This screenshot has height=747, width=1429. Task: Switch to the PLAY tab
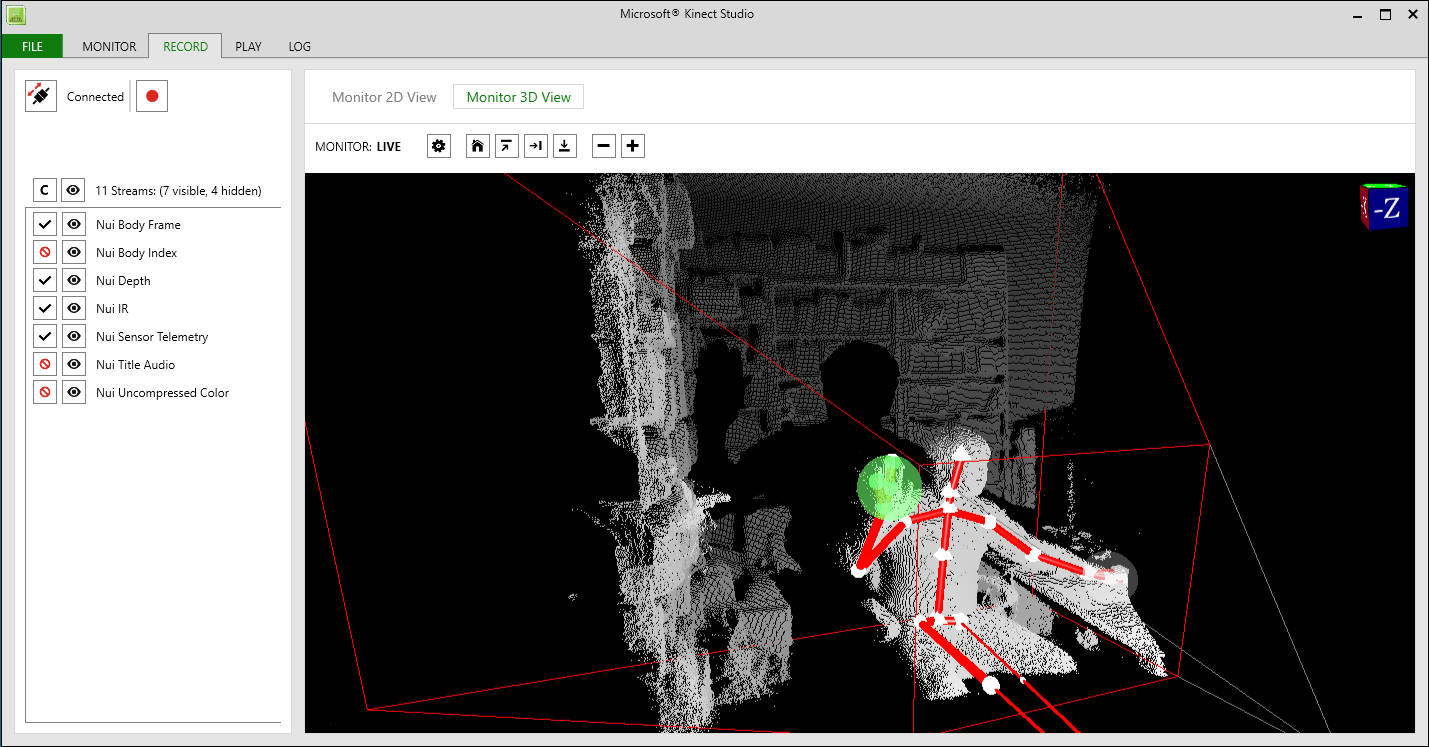(248, 46)
